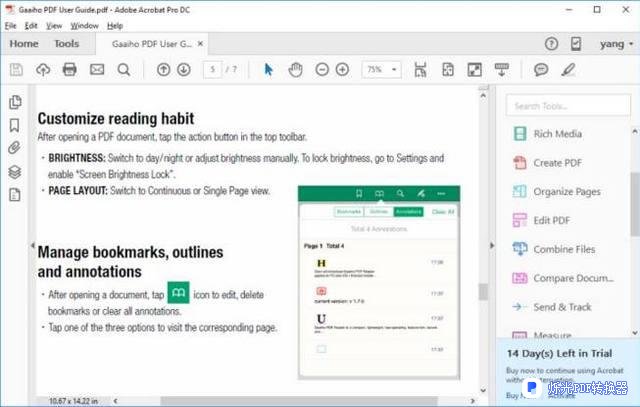The image size is (640, 407).
Task: Open the Send & Track tool
Action: [x=552, y=307]
